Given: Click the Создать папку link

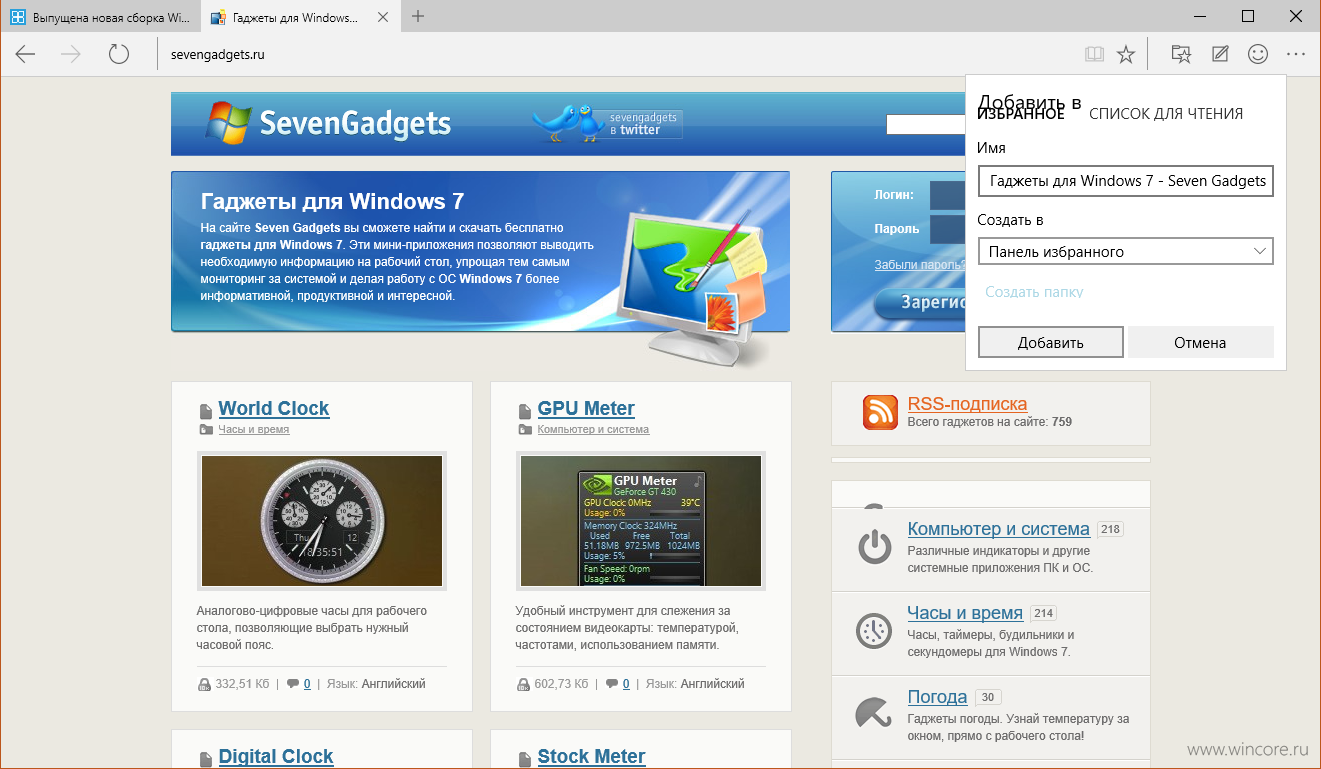Looking at the screenshot, I should [x=1034, y=292].
